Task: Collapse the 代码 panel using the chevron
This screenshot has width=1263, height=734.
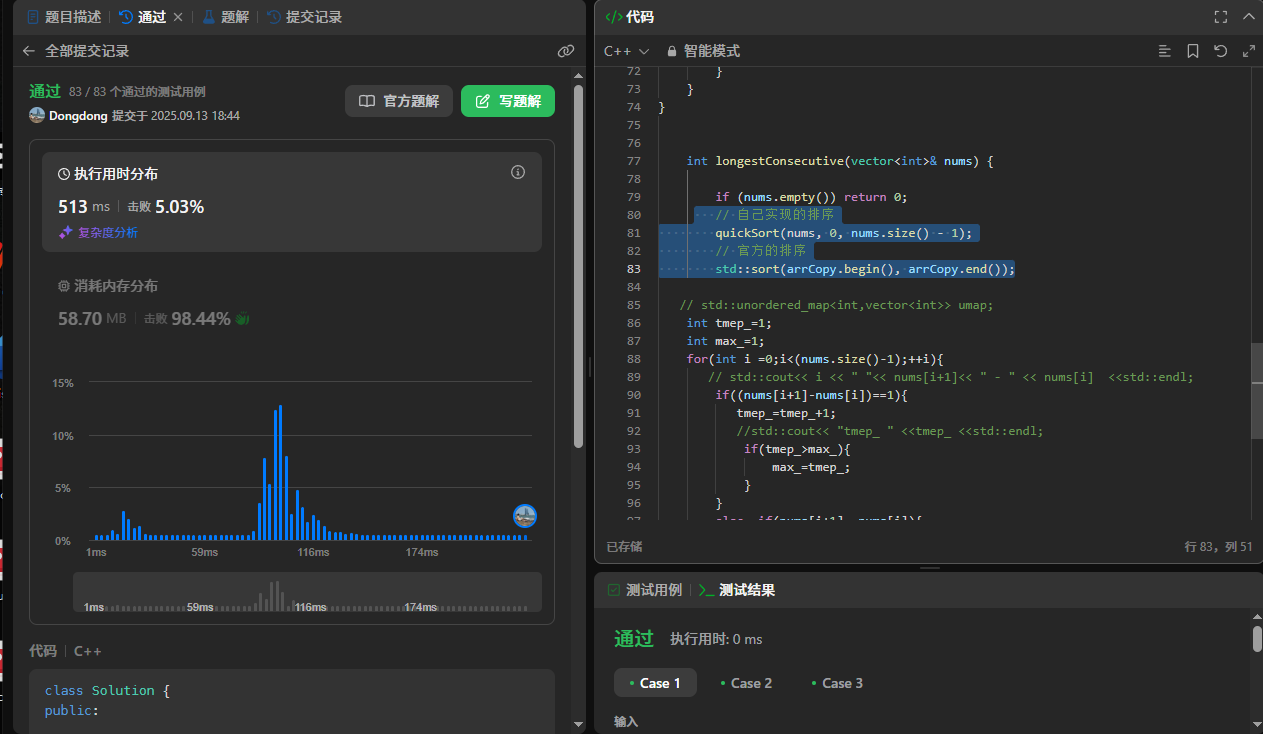Action: coord(1248,17)
